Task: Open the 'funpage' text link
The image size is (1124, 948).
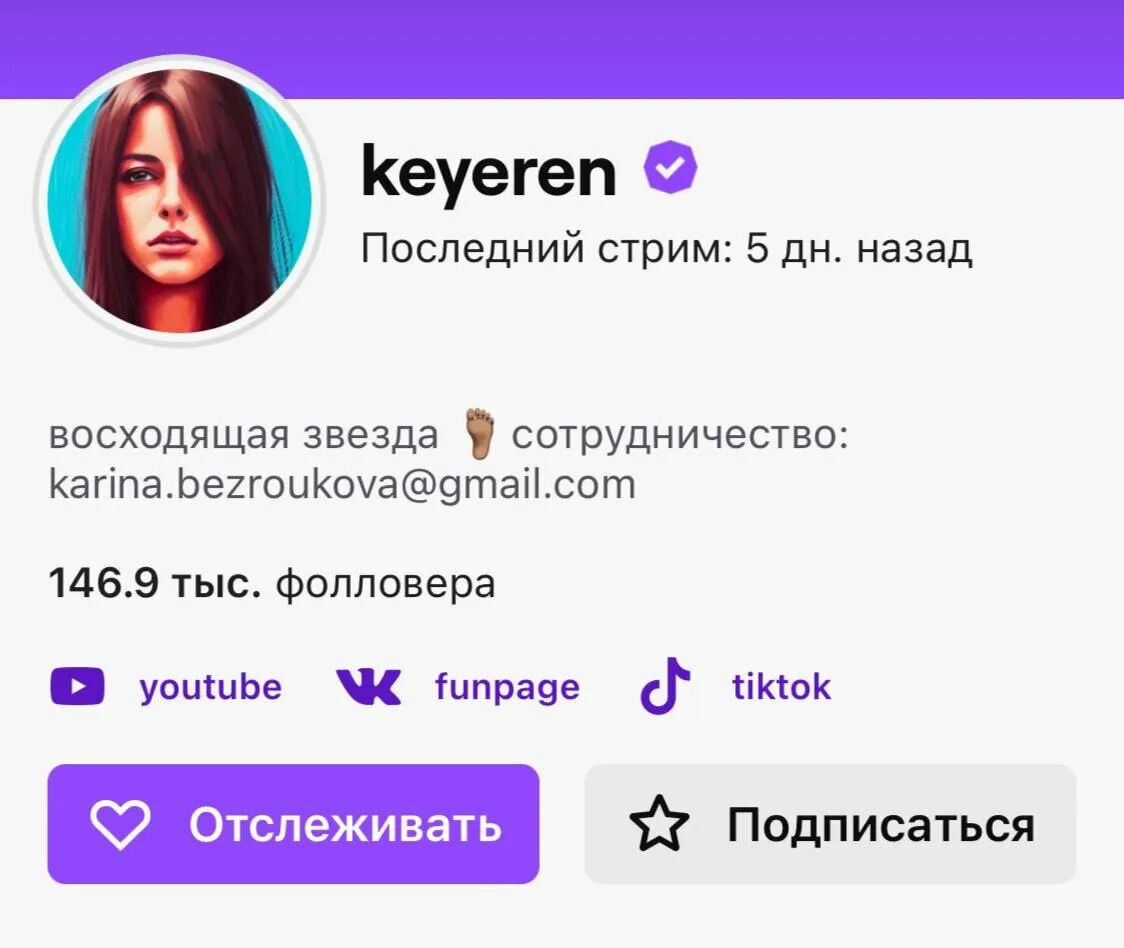Action: tap(508, 687)
